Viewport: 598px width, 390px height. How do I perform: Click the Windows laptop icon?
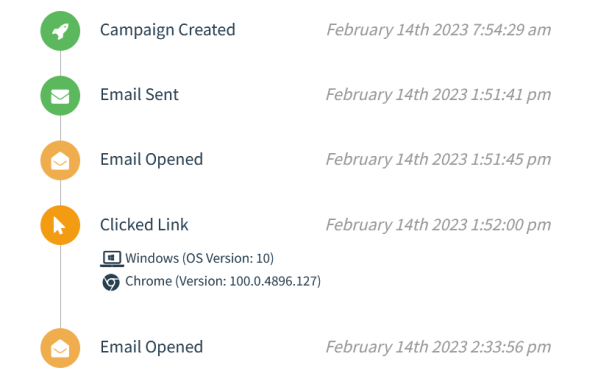tap(112, 258)
